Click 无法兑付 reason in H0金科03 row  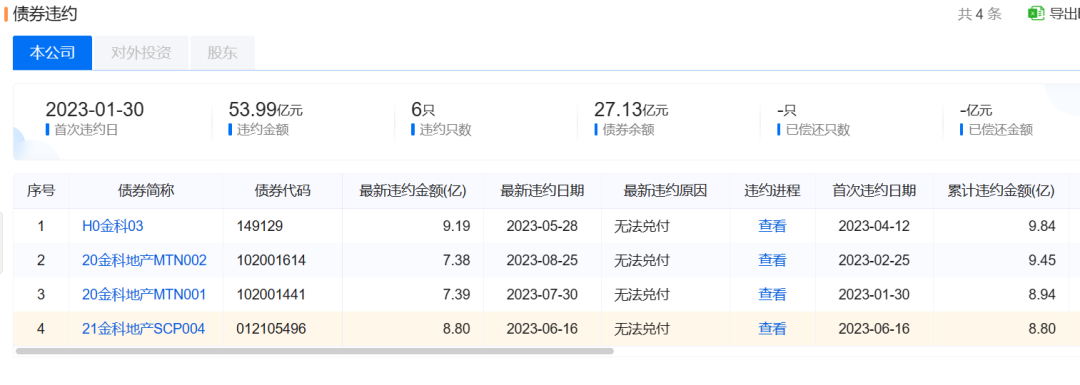(642, 226)
